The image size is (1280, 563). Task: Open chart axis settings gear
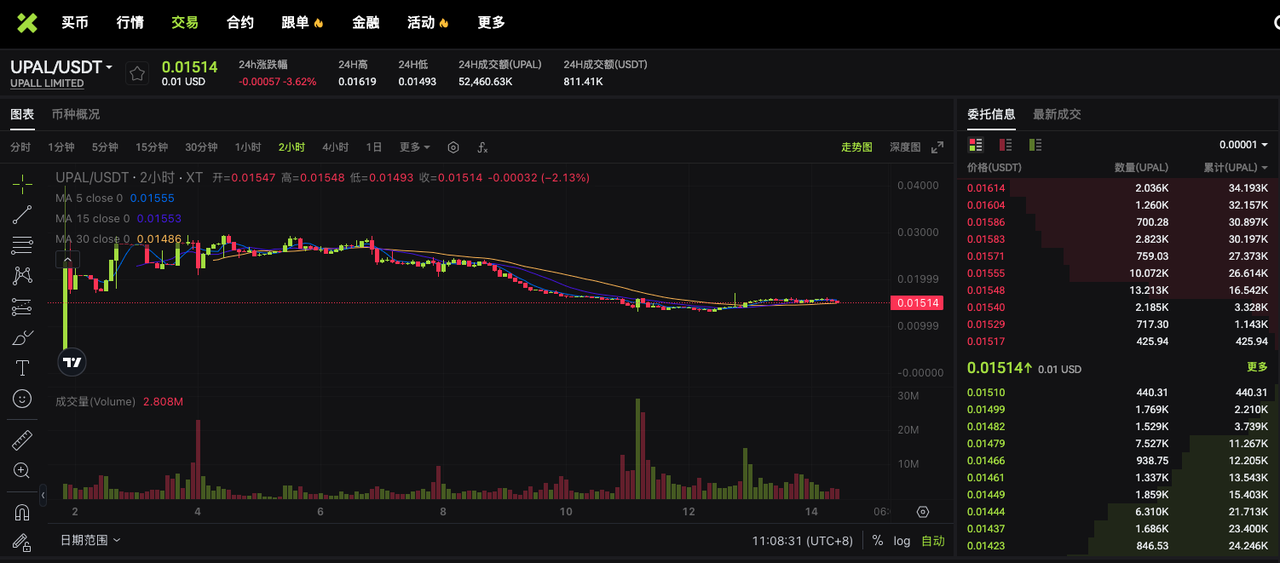coord(923,512)
